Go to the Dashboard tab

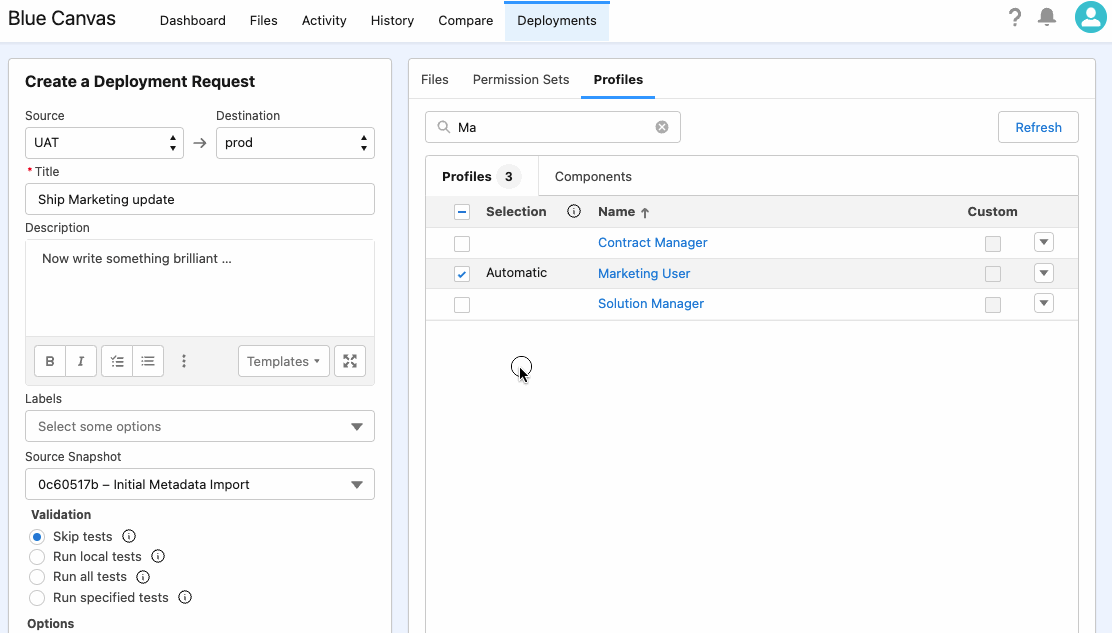click(193, 21)
